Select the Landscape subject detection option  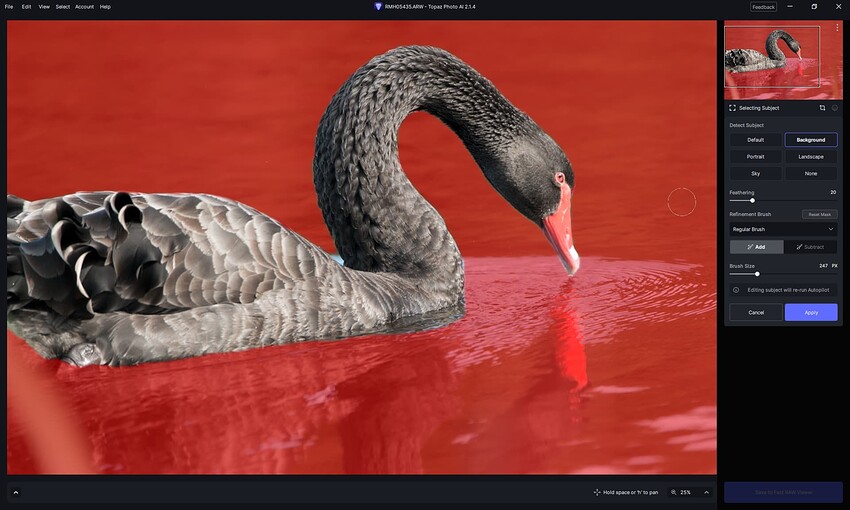point(811,157)
